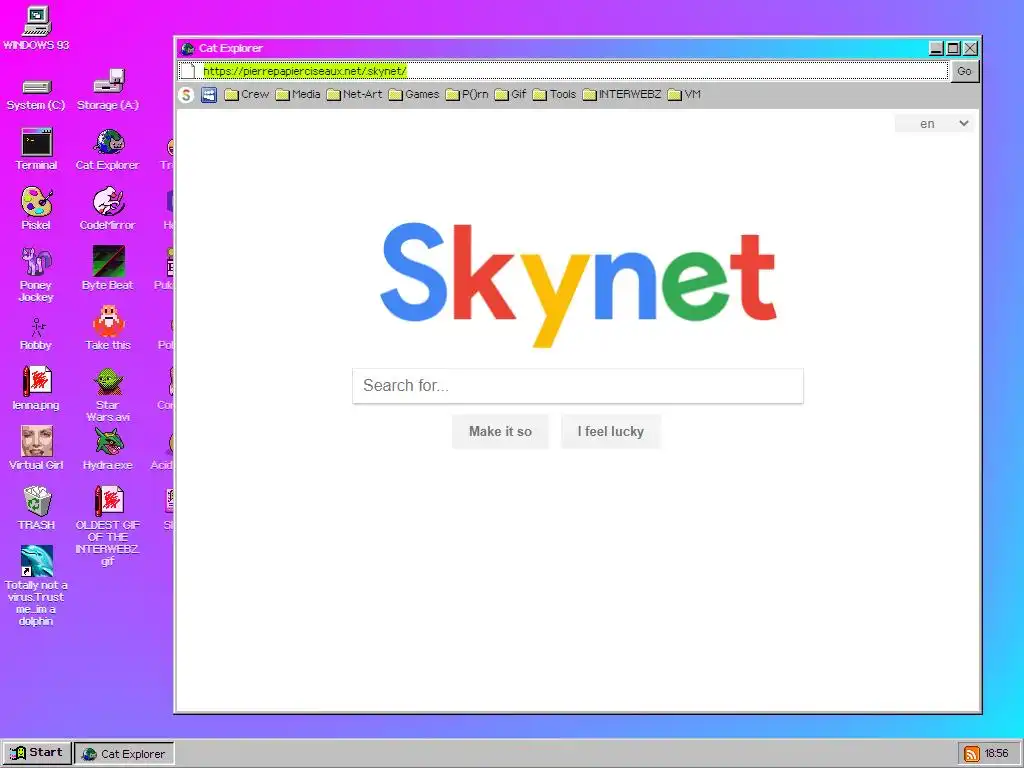Viewport: 1024px width, 768px height.
Task: Click the Skynet search input field
Action: [578, 386]
